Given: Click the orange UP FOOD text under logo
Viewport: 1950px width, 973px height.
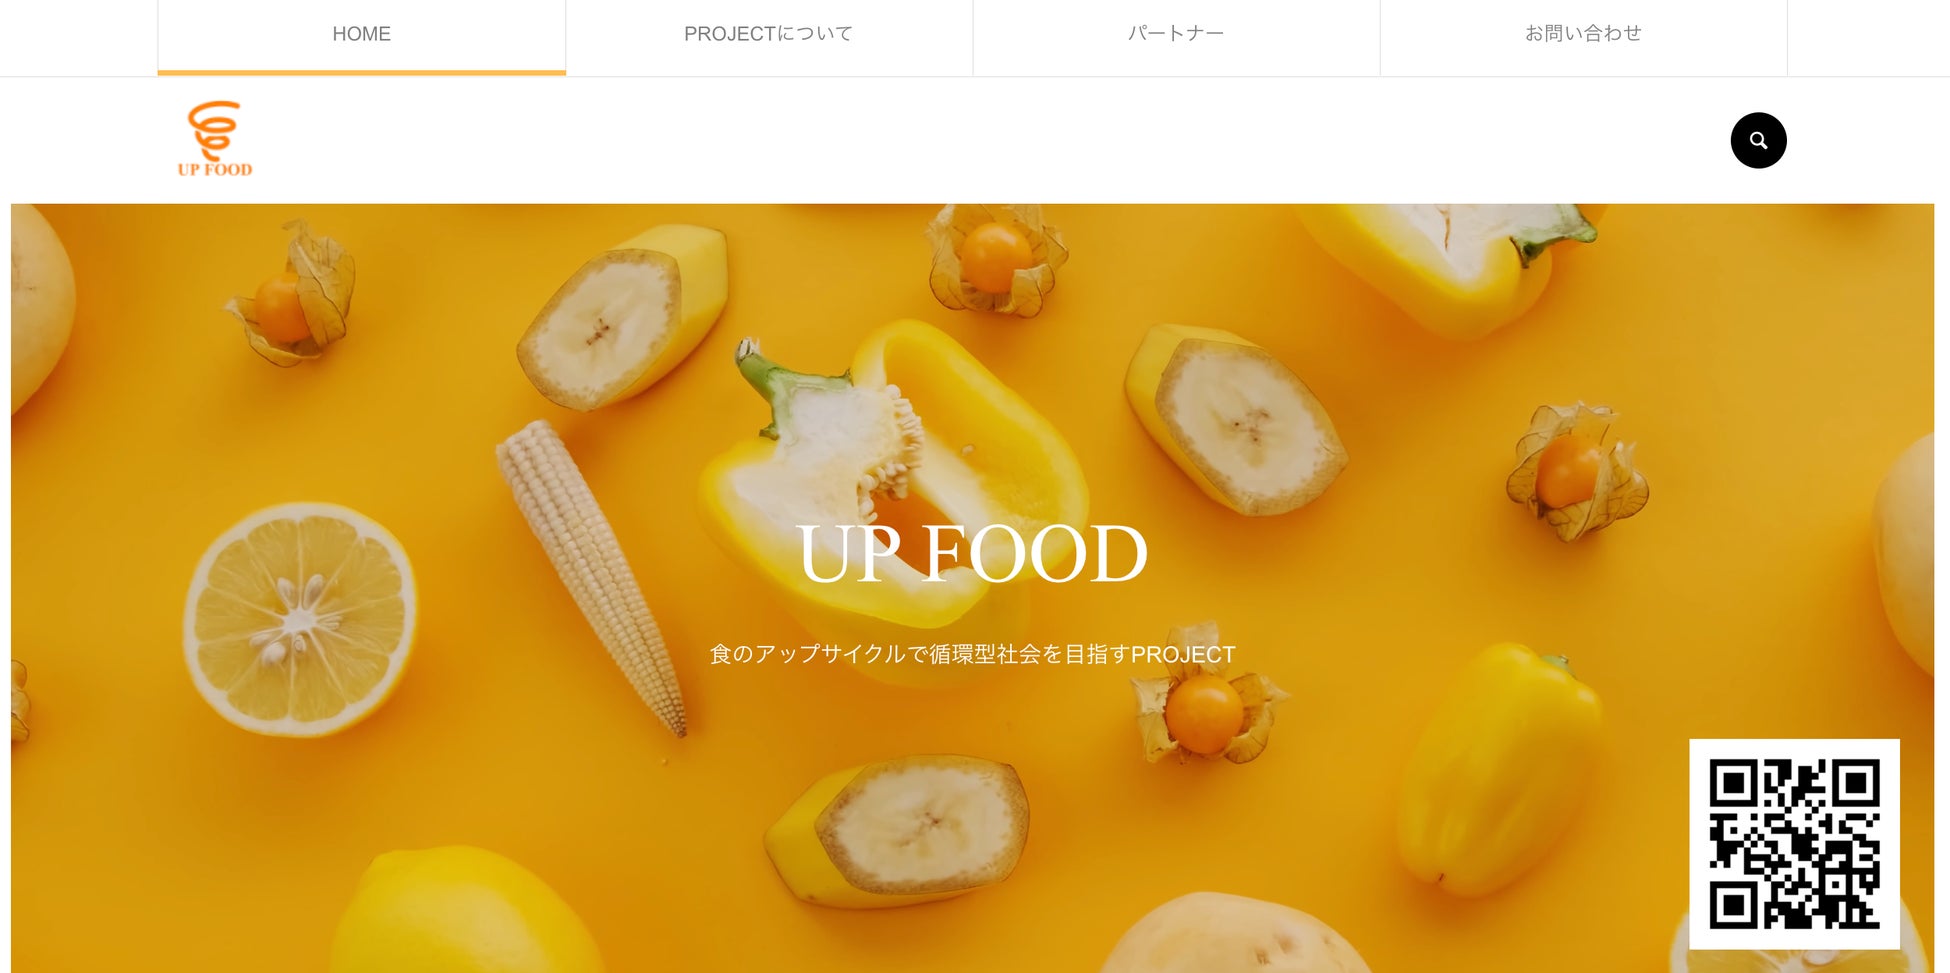Looking at the screenshot, I should pyautogui.click(x=215, y=170).
